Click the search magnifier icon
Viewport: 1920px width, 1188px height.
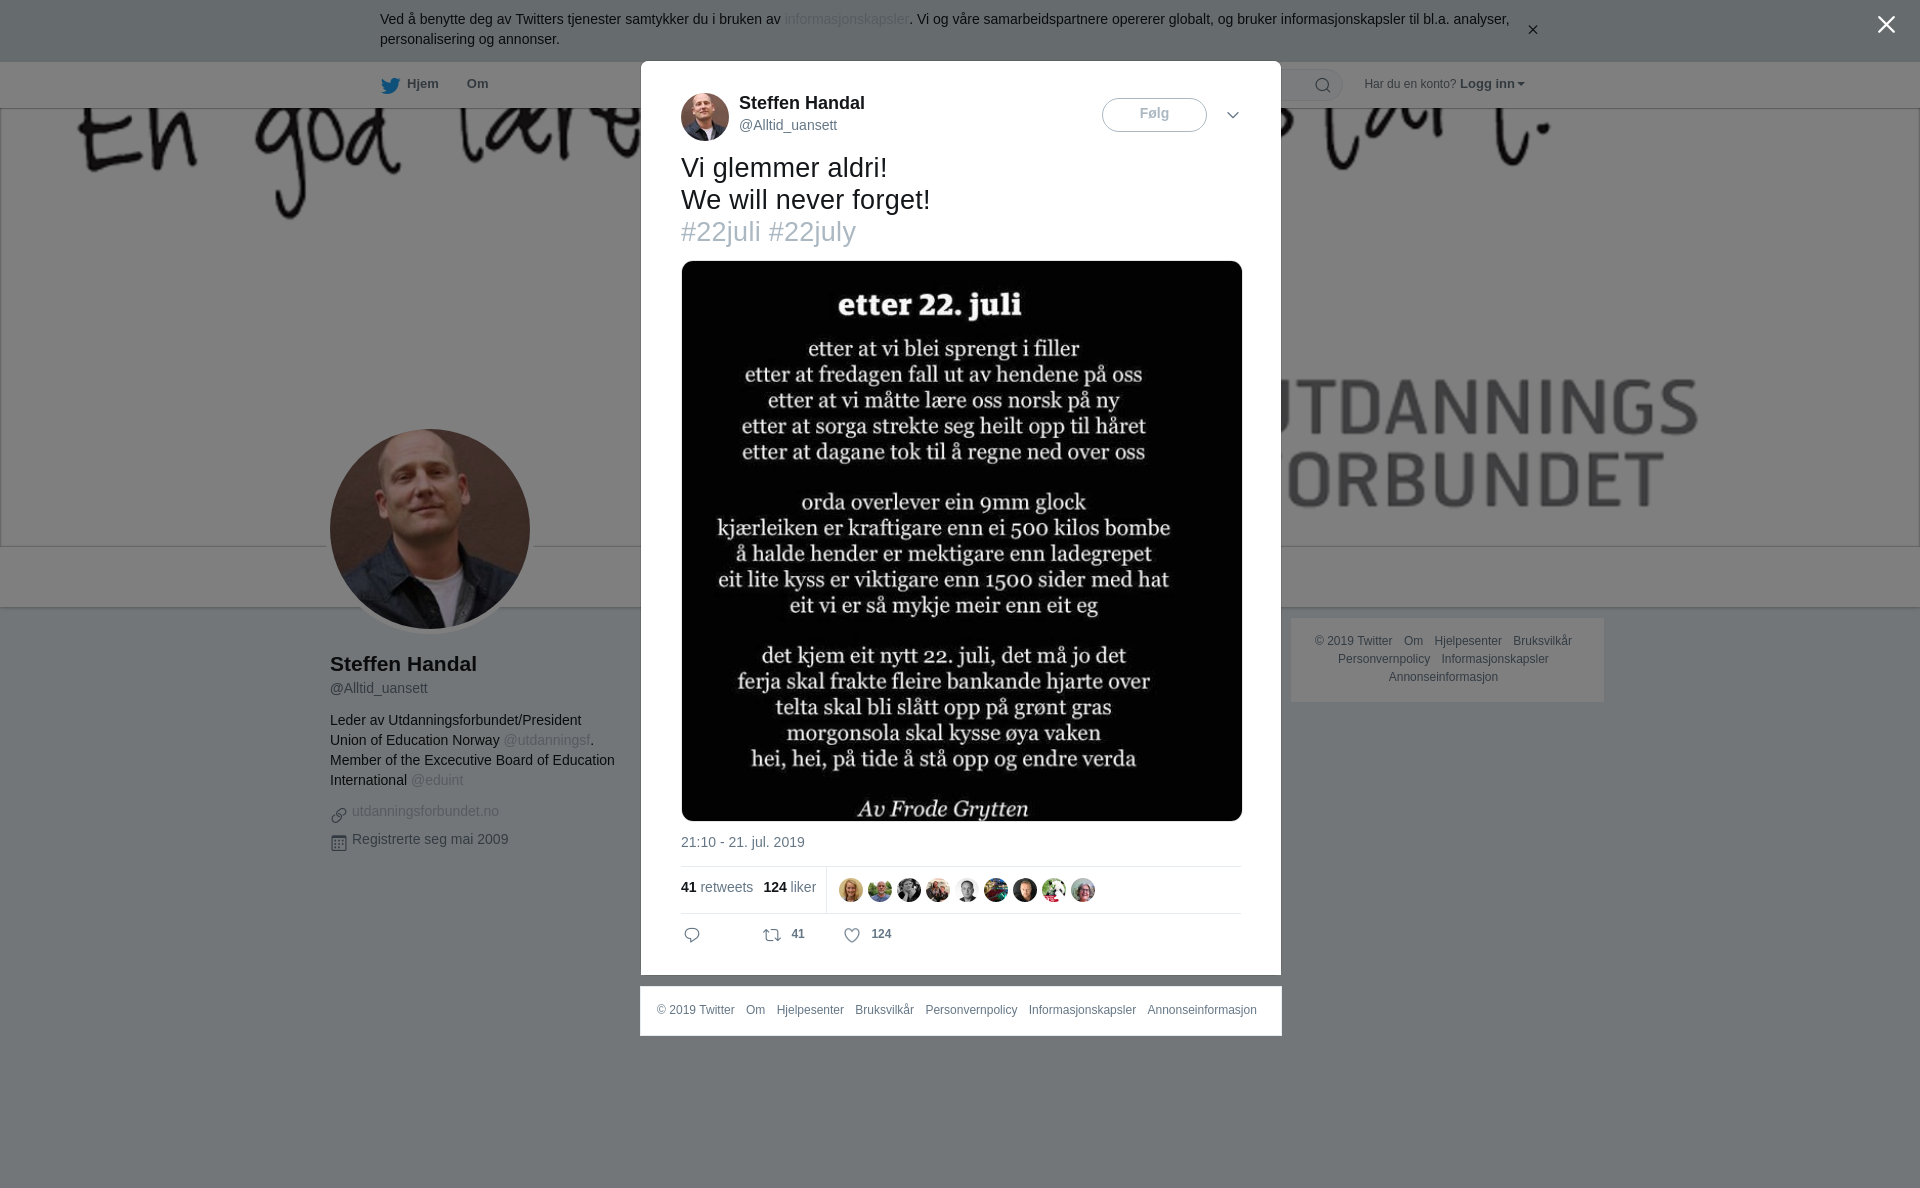tap(1322, 85)
